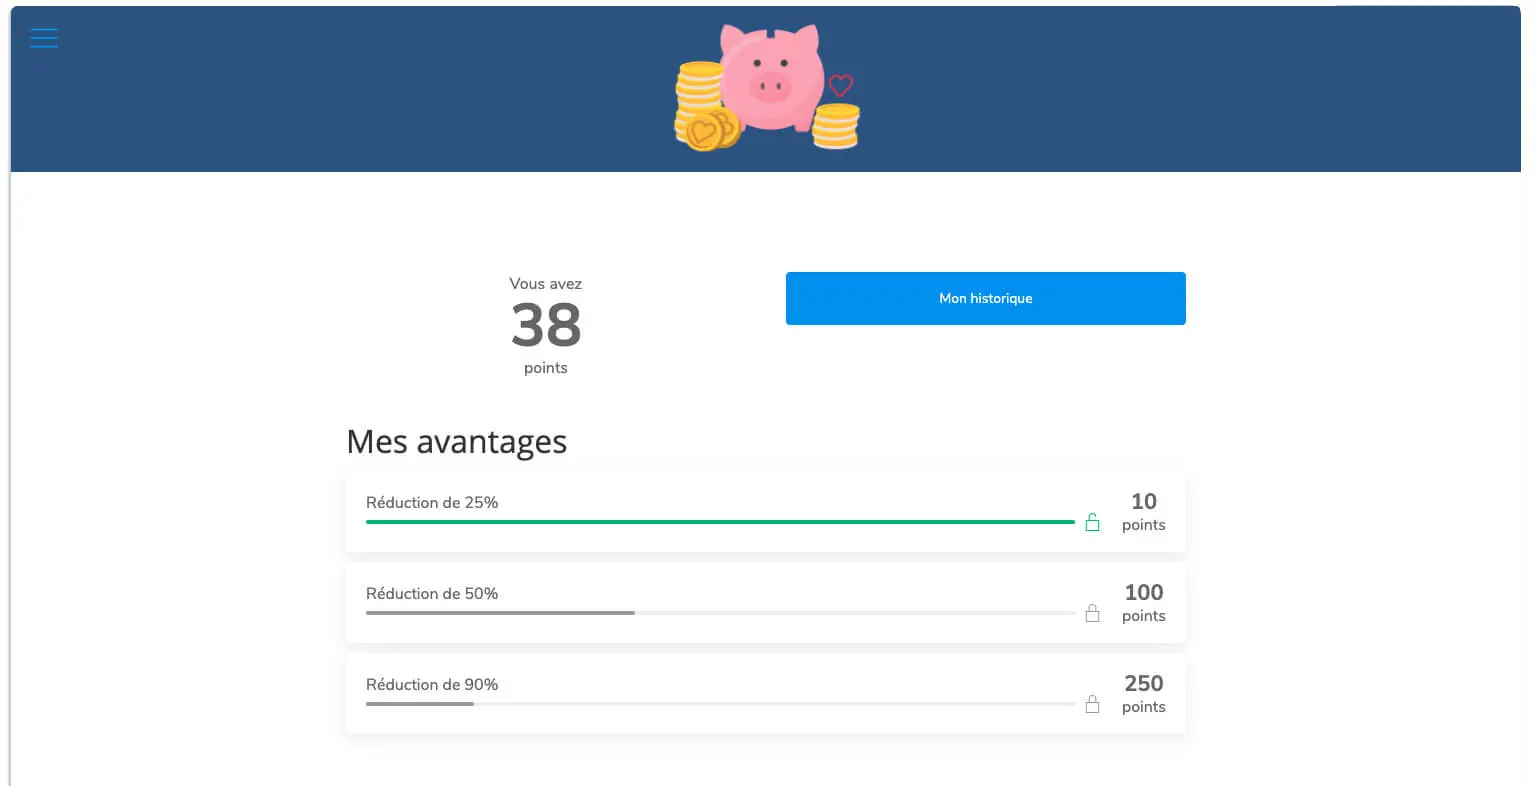Open the hamburger menu

coord(44,38)
